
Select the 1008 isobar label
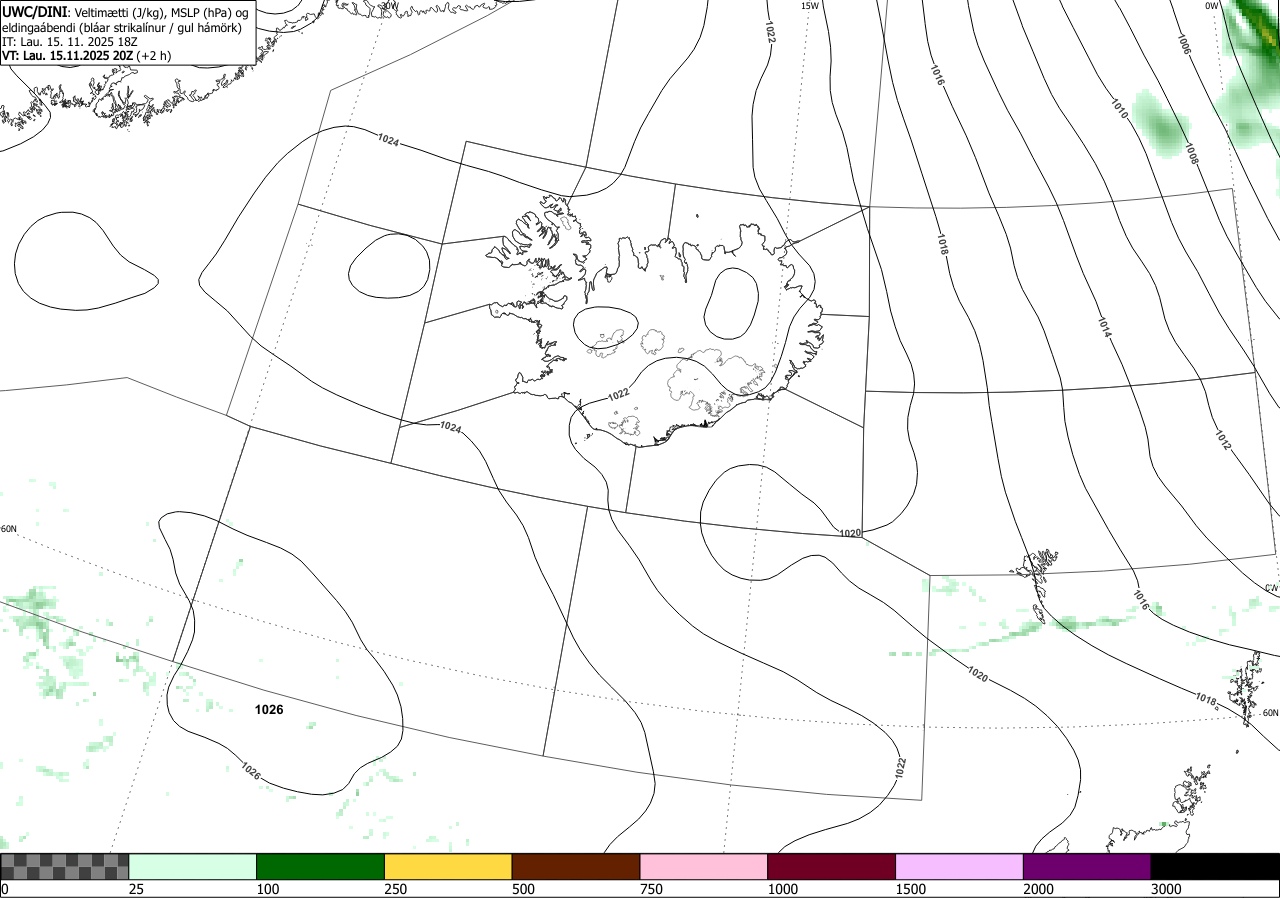point(1191,154)
